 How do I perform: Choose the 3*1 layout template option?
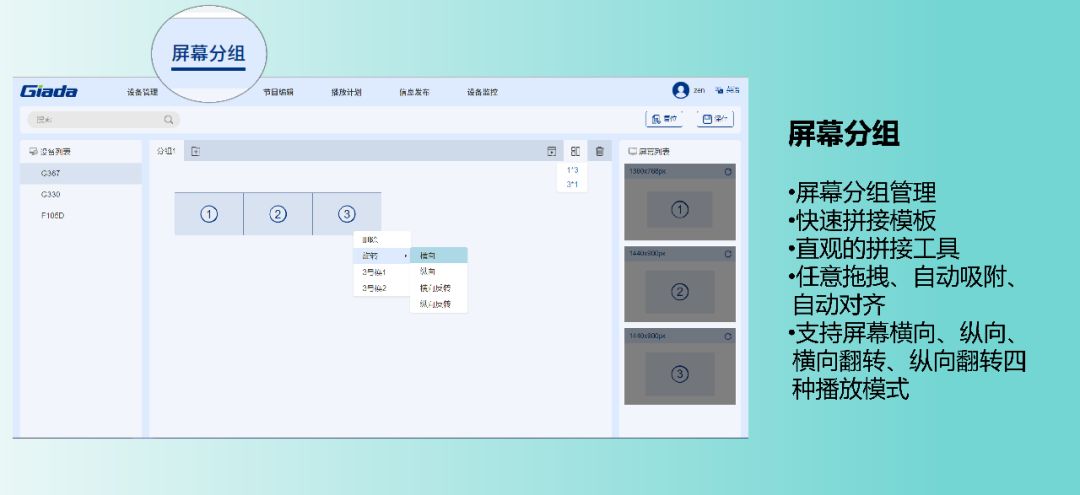point(572,184)
